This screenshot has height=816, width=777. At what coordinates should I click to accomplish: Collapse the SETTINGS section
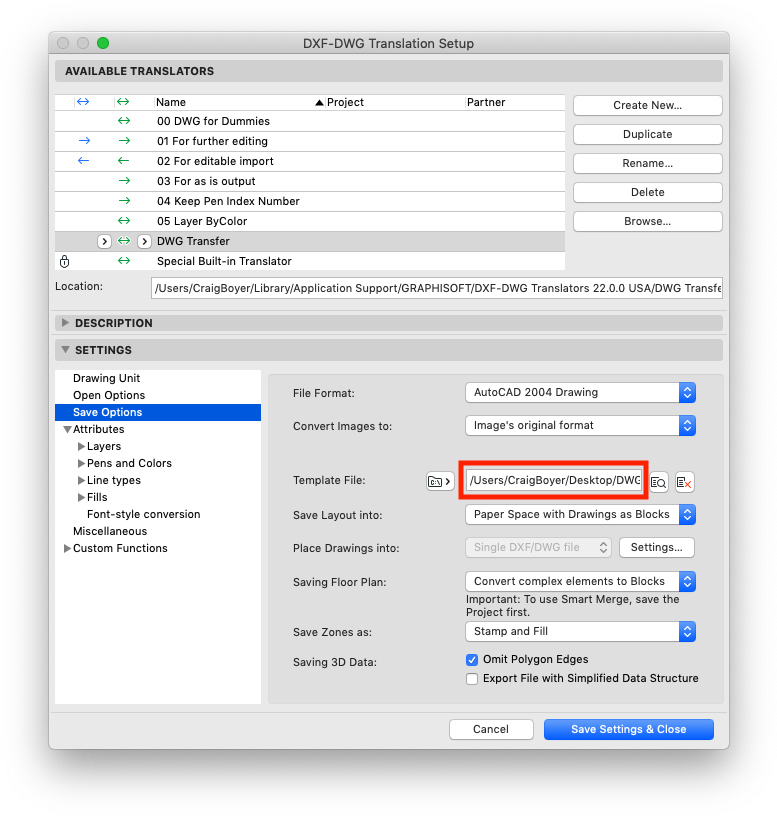pyautogui.click(x=65, y=350)
